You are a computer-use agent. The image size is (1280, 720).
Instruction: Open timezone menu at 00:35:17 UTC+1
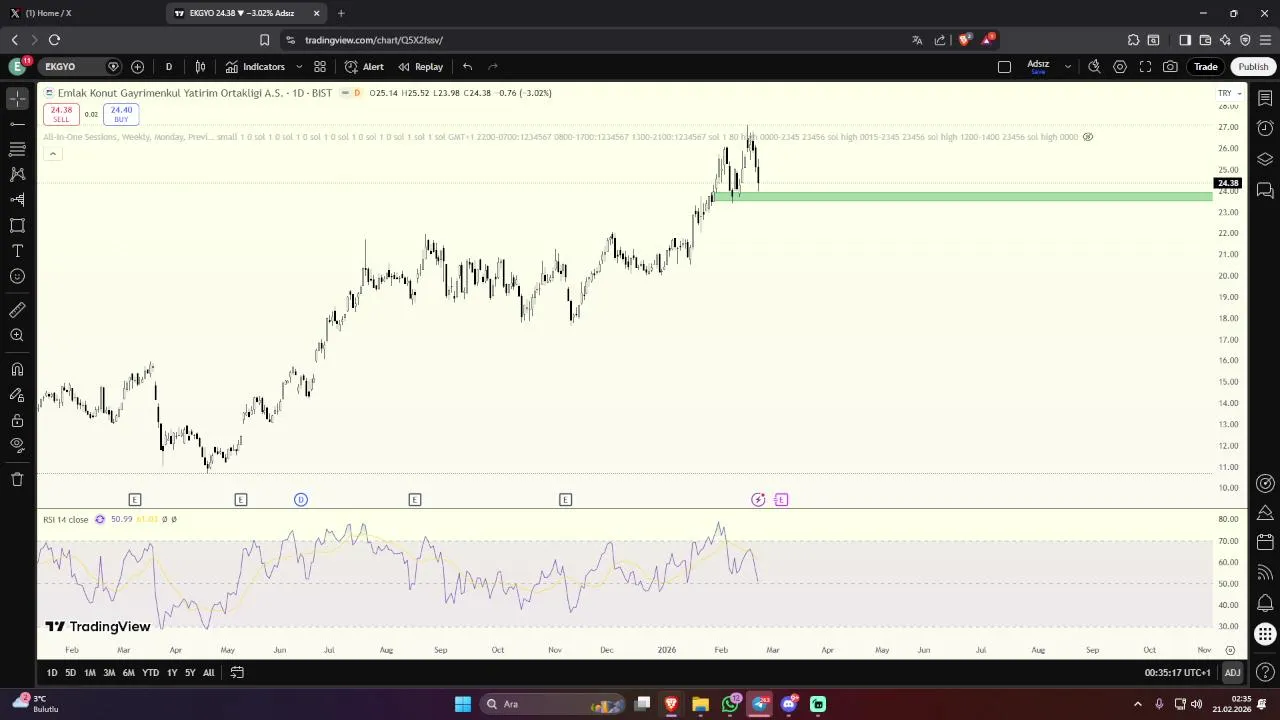tap(1177, 673)
